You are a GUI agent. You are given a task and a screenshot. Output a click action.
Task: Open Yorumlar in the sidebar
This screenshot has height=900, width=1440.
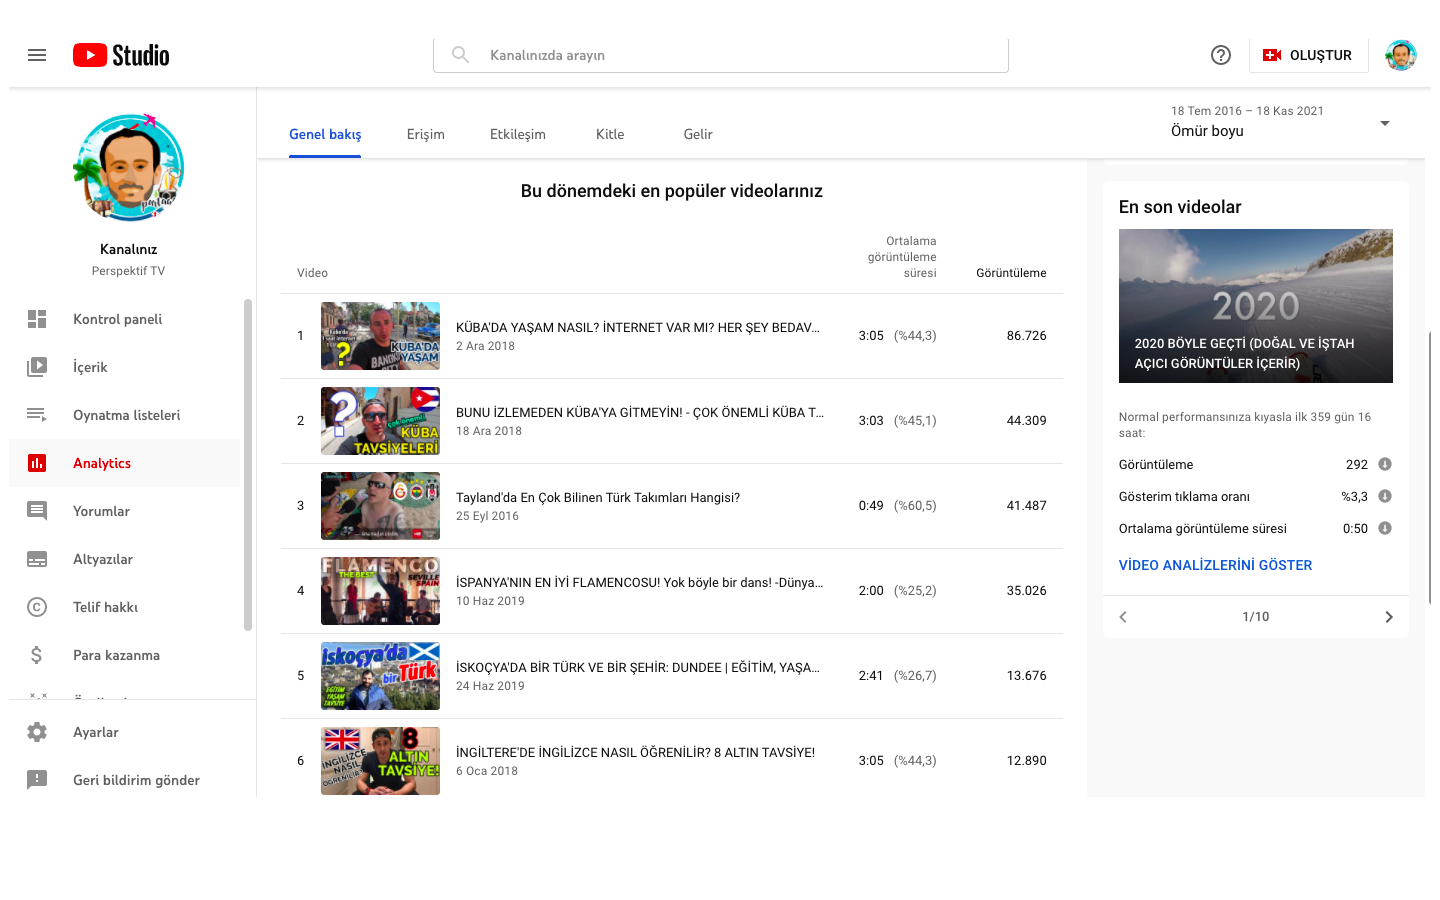click(x=125, y=511)
